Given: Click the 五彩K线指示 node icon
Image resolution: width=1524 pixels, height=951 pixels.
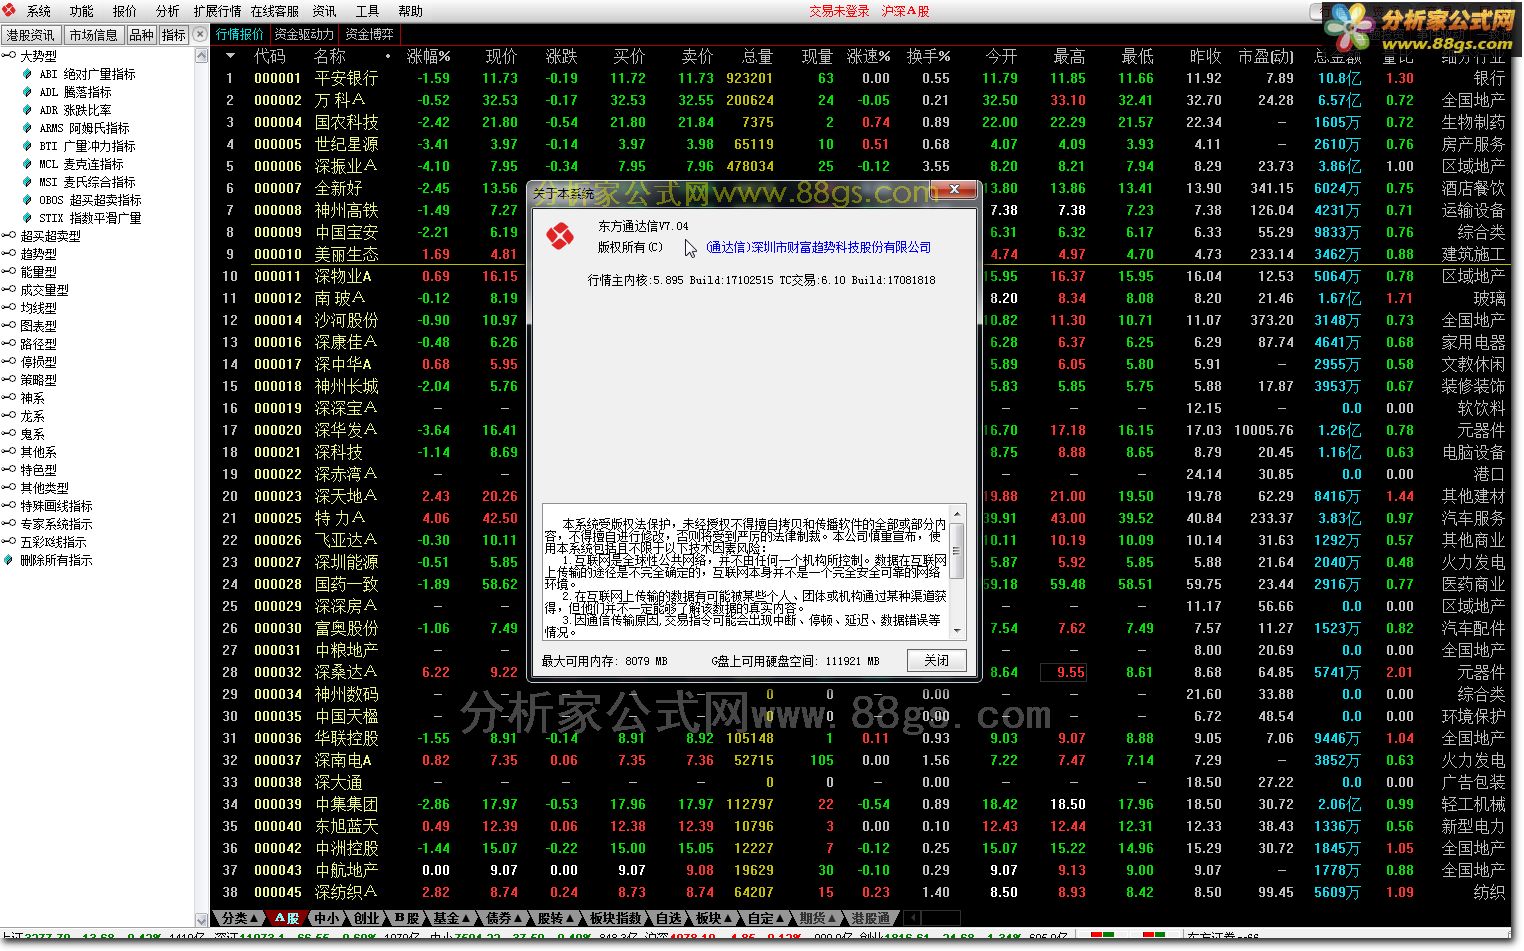Looking at the screenshot, I should point(9,542).
